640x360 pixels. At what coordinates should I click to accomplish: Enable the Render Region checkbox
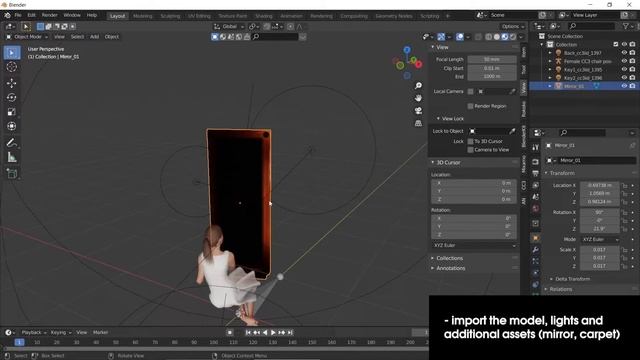coord(471,106)
